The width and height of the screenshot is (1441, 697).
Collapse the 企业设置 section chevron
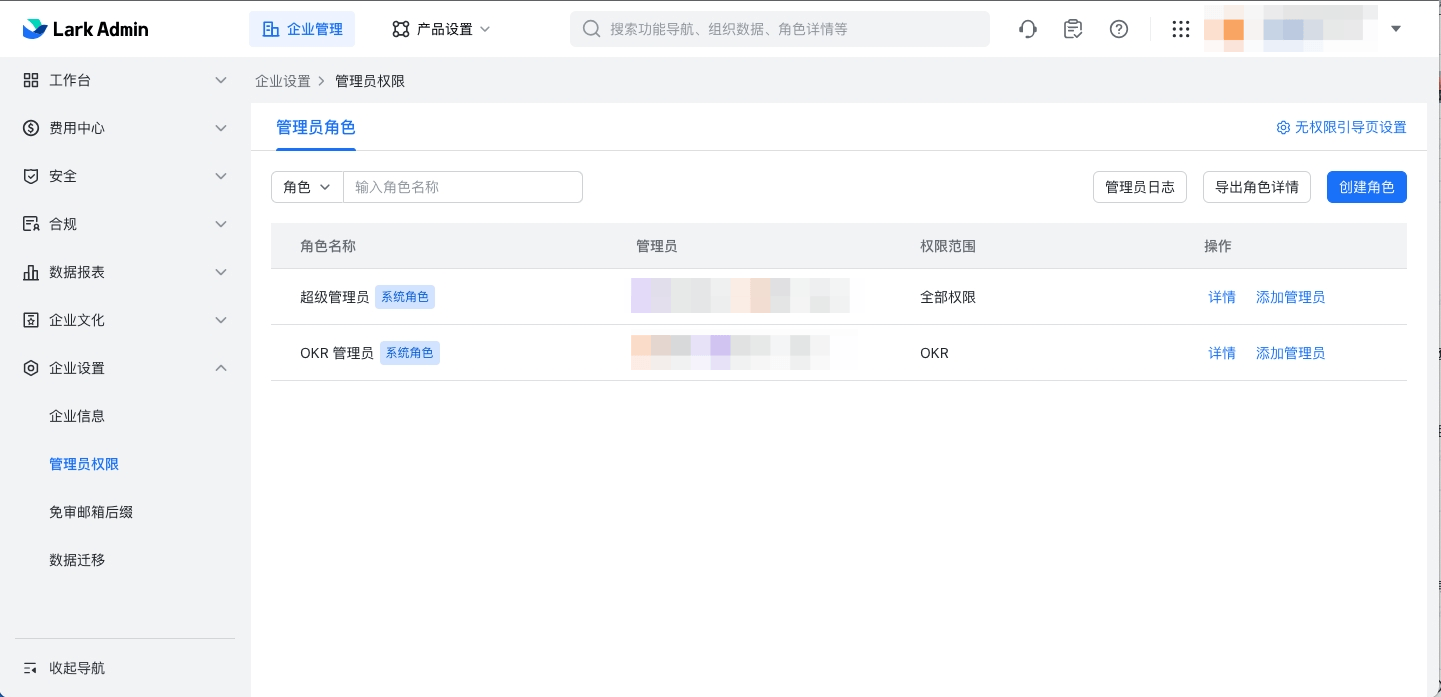[221, 368]
